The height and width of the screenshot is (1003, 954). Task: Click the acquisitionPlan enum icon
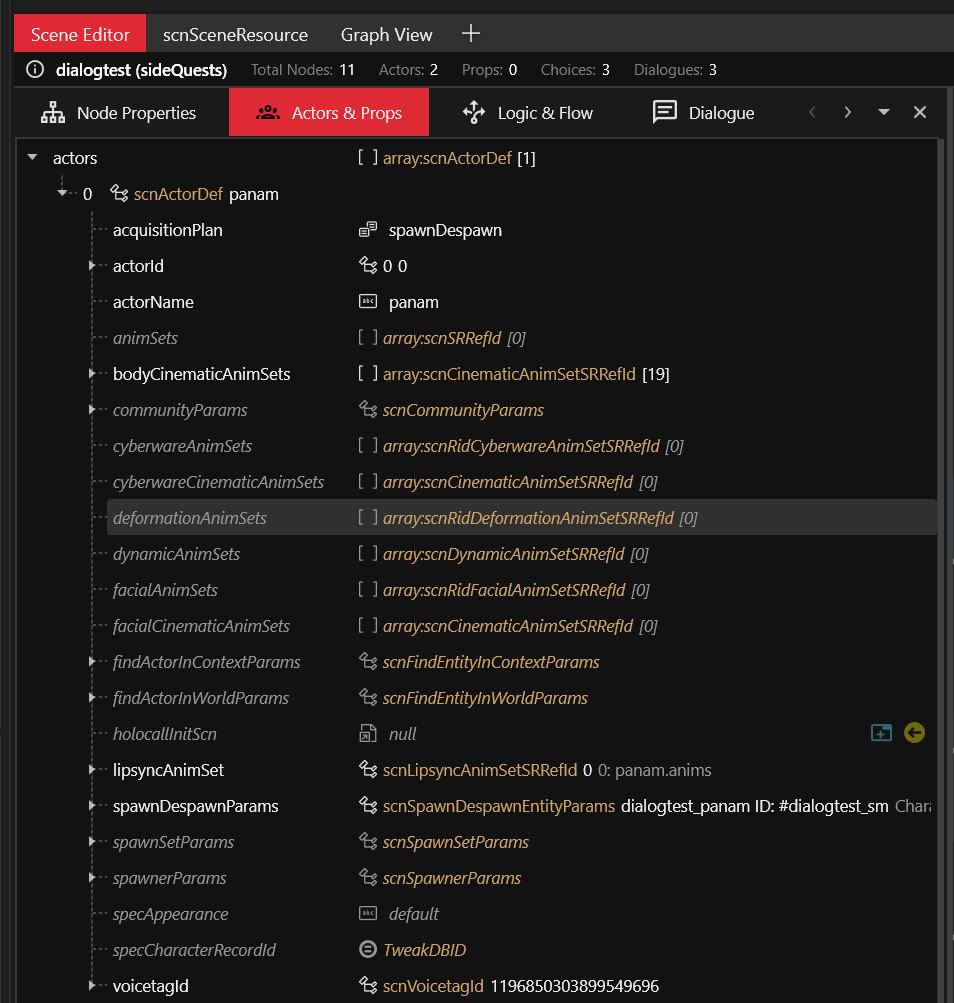click(x=368, y=230)
